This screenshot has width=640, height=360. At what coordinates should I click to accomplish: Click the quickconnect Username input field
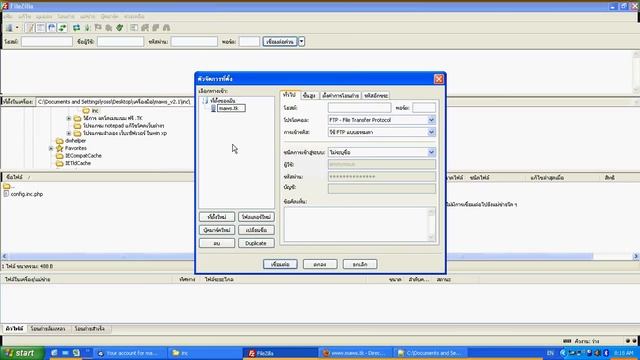click(120, 42)
